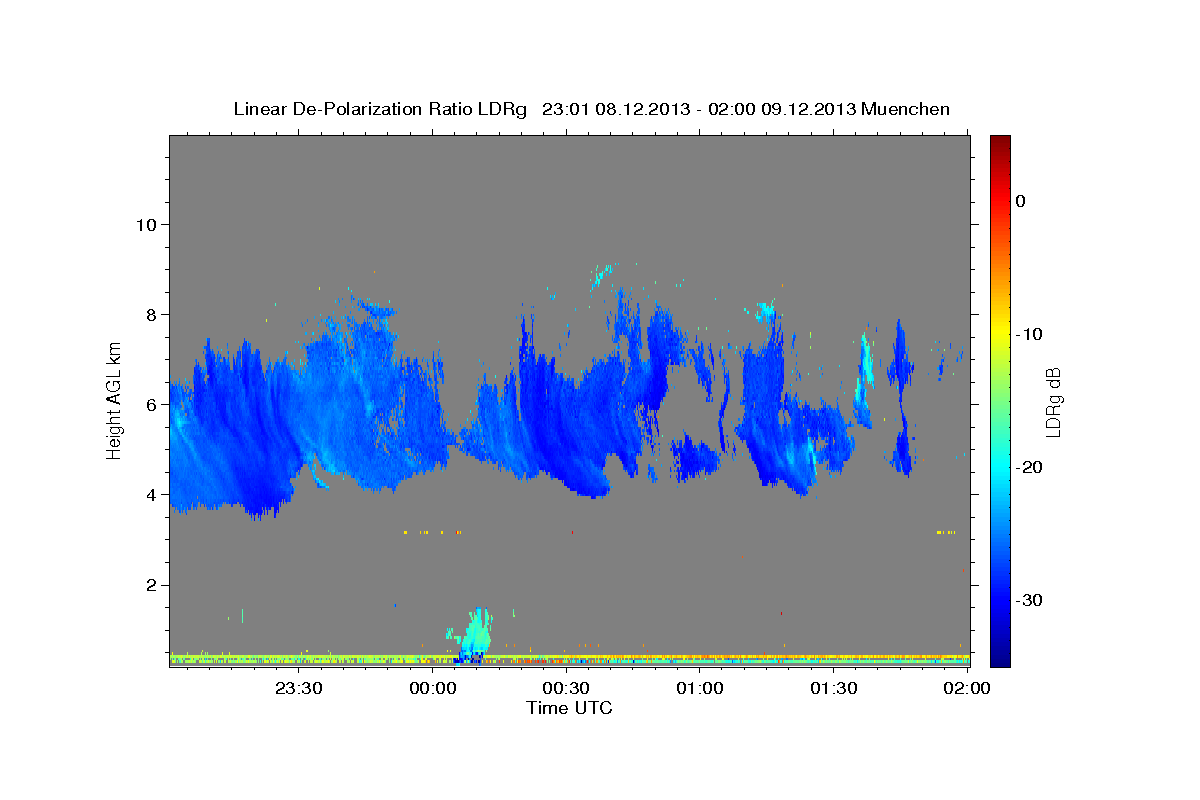Image resolution: width=1200 pixels, height=800 pixels.
Task: Click the height tick label 10
Action: [x=145, y=224]
